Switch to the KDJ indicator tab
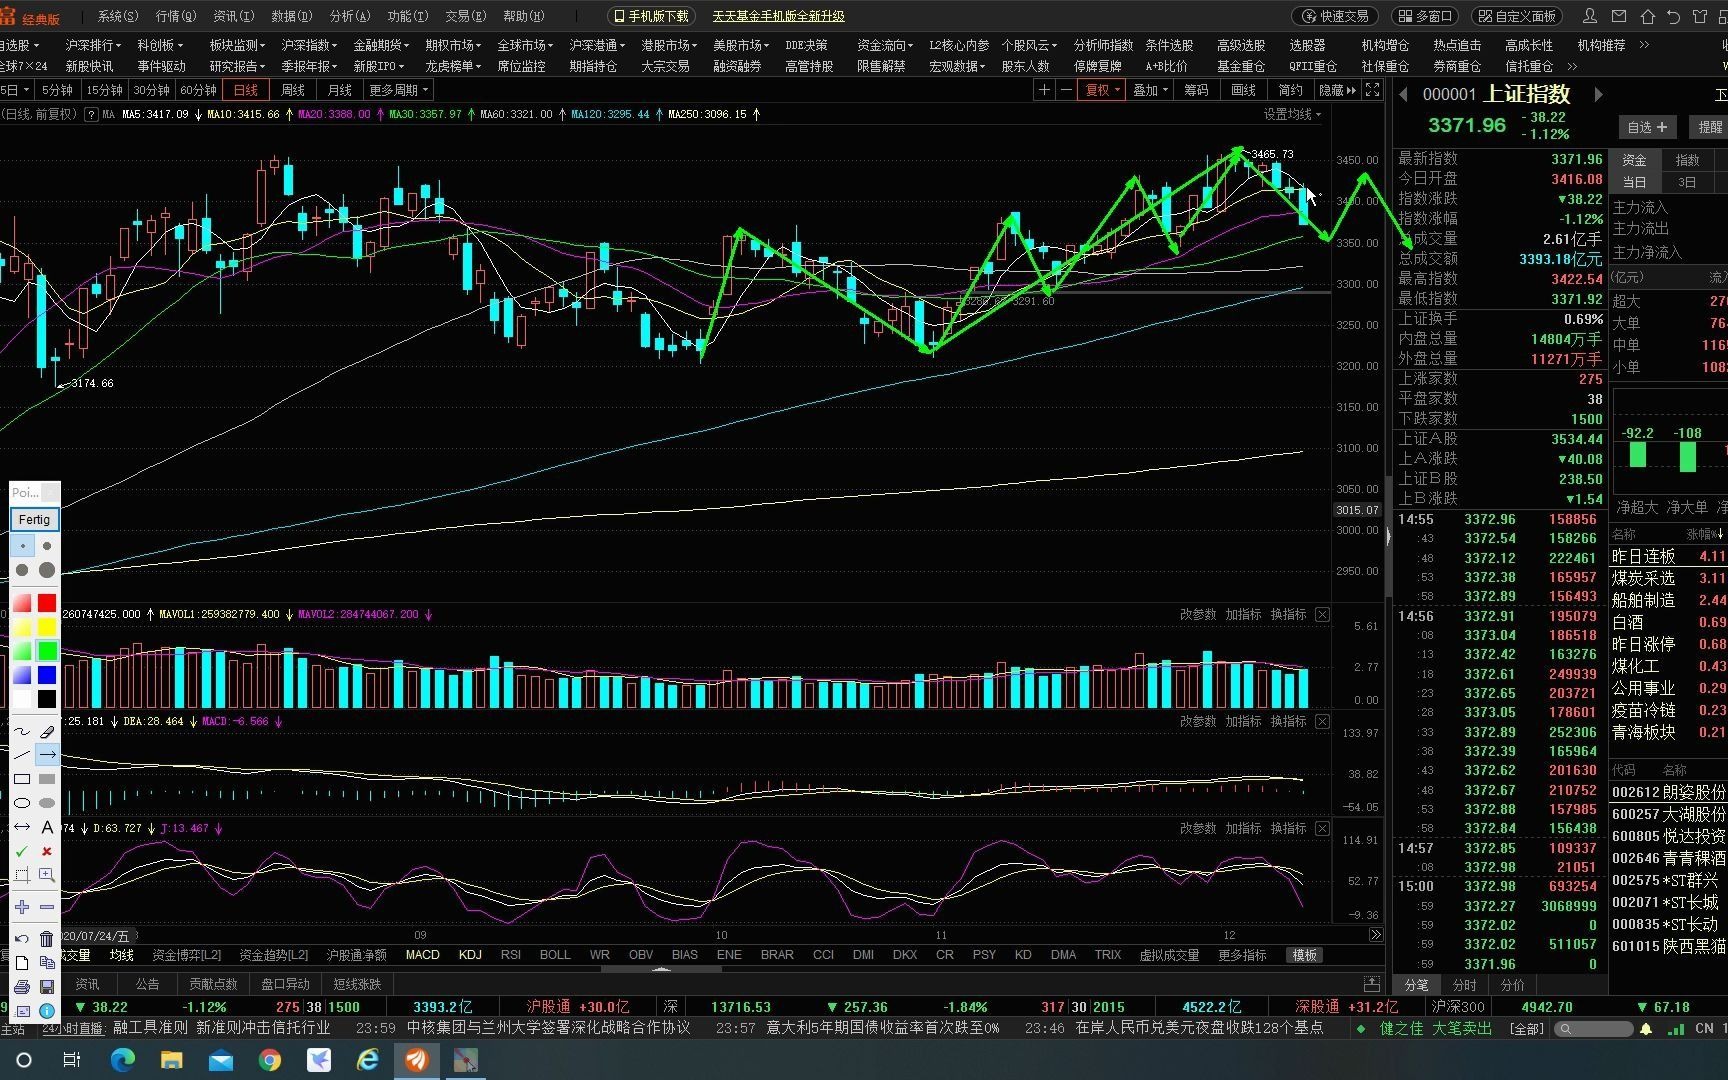 pyautogui.click(x=470, y=955)
